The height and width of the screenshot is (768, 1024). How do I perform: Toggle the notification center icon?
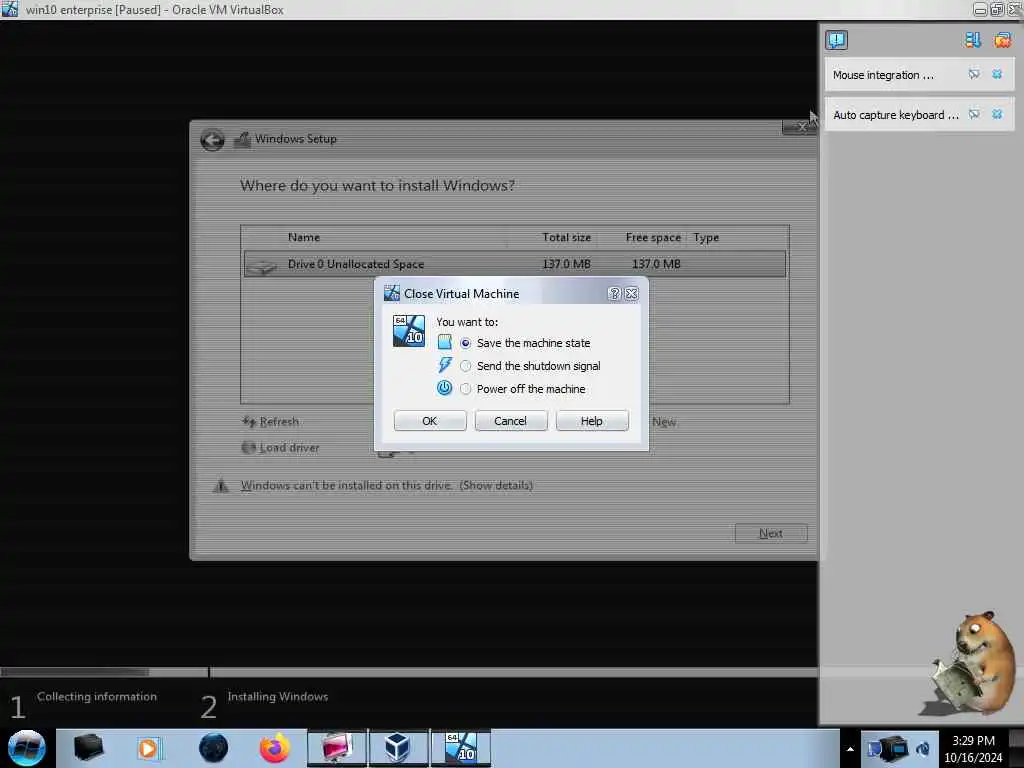point(836,40)
